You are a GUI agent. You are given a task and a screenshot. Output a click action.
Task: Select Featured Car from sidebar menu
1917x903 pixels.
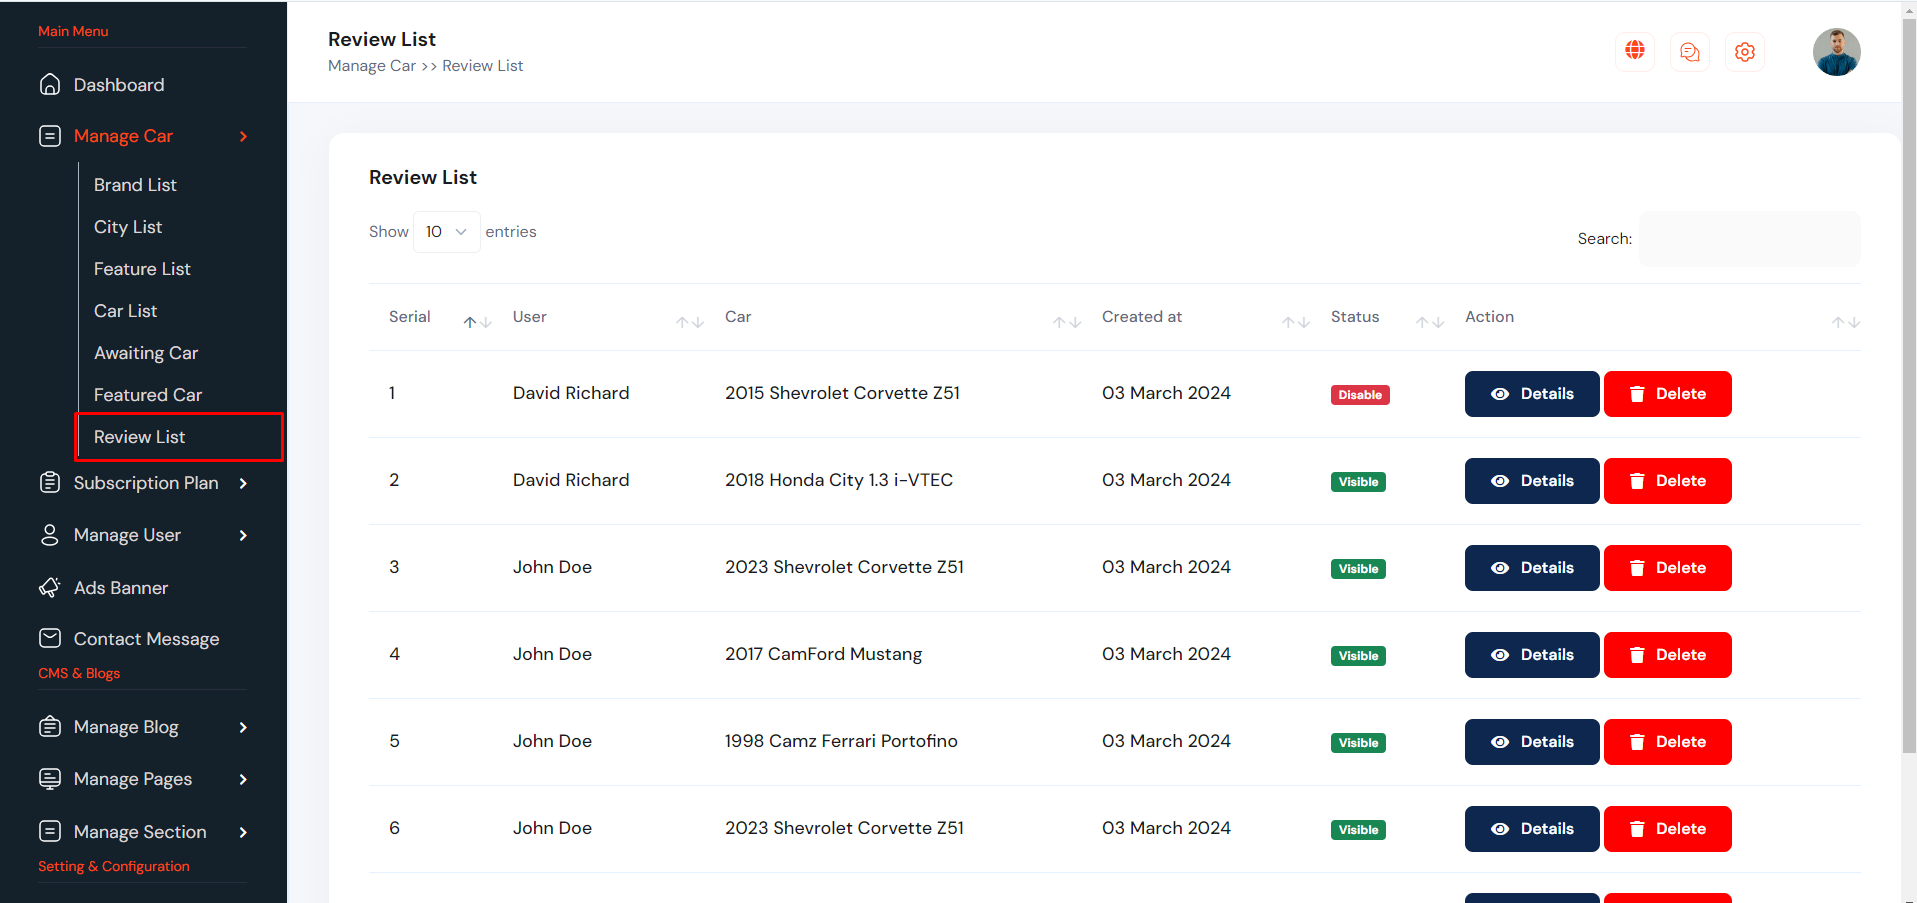pos(148,395)
